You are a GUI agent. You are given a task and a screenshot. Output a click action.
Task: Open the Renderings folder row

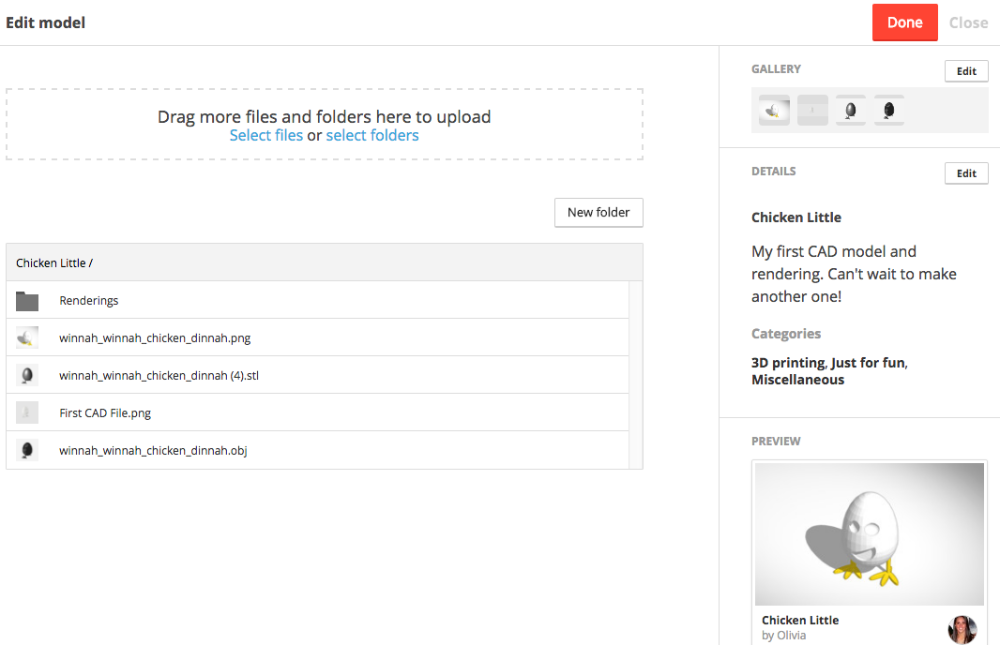[89, 301]
